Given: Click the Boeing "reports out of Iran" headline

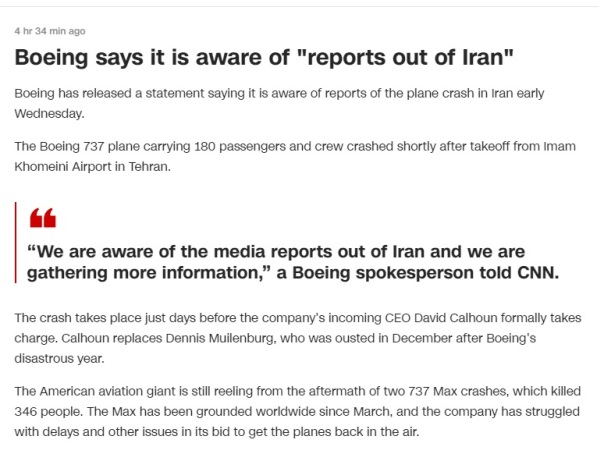Looking at the screenshot, I should tap(264, 57).
